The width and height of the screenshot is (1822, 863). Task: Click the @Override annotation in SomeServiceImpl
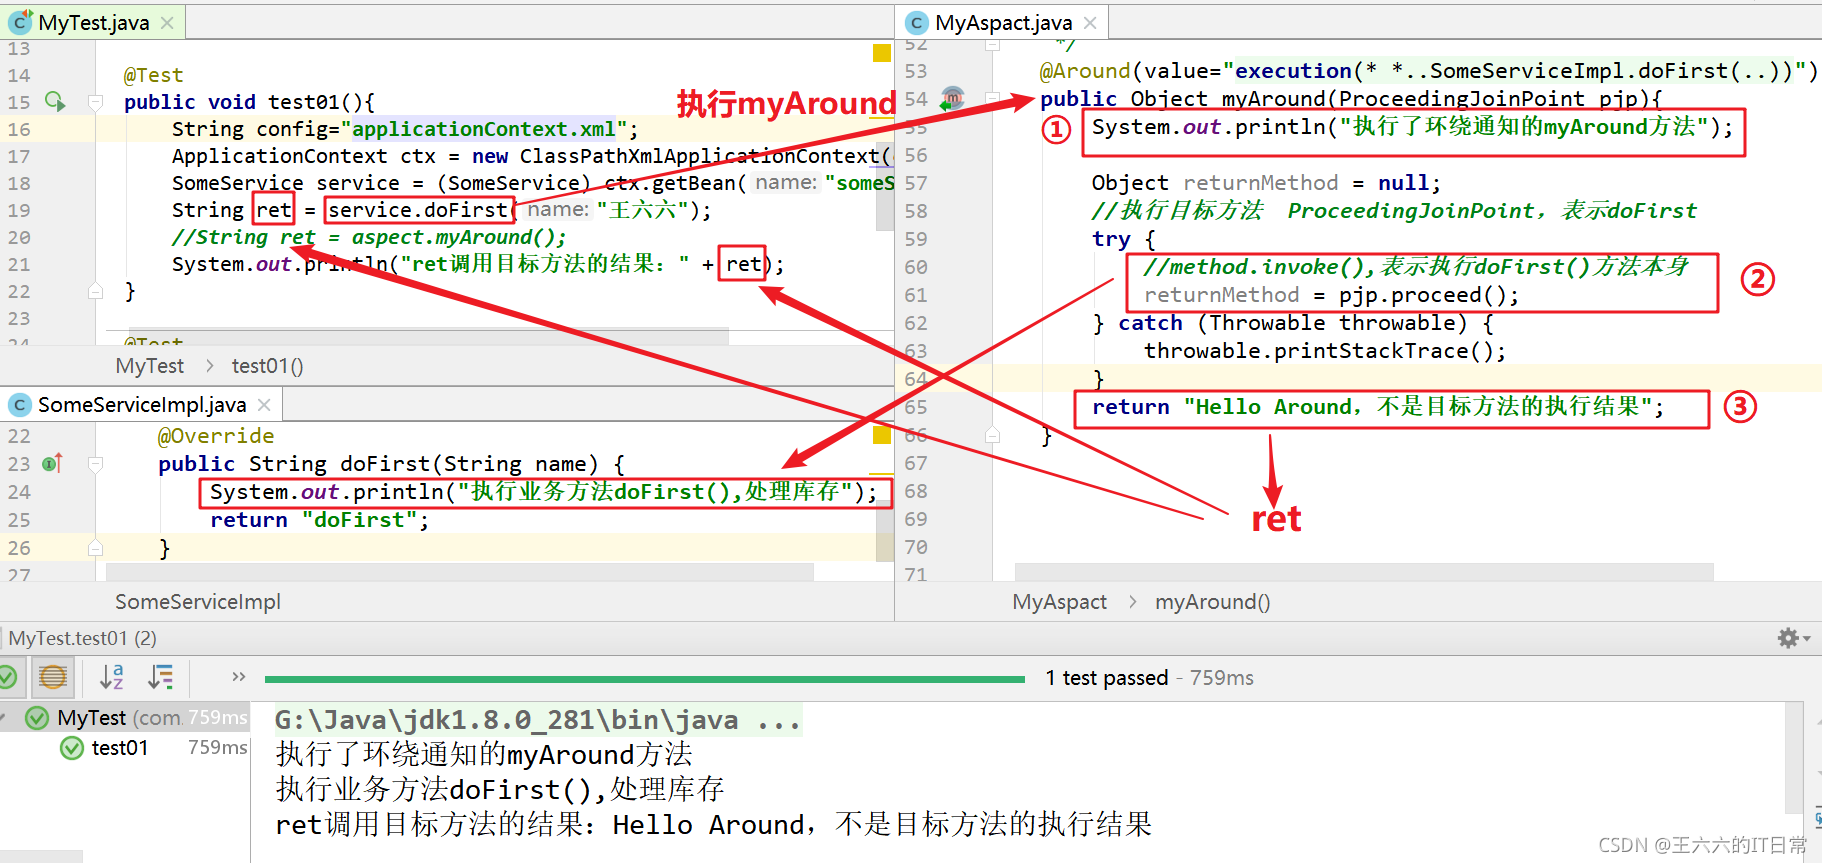tap(216, 436)
